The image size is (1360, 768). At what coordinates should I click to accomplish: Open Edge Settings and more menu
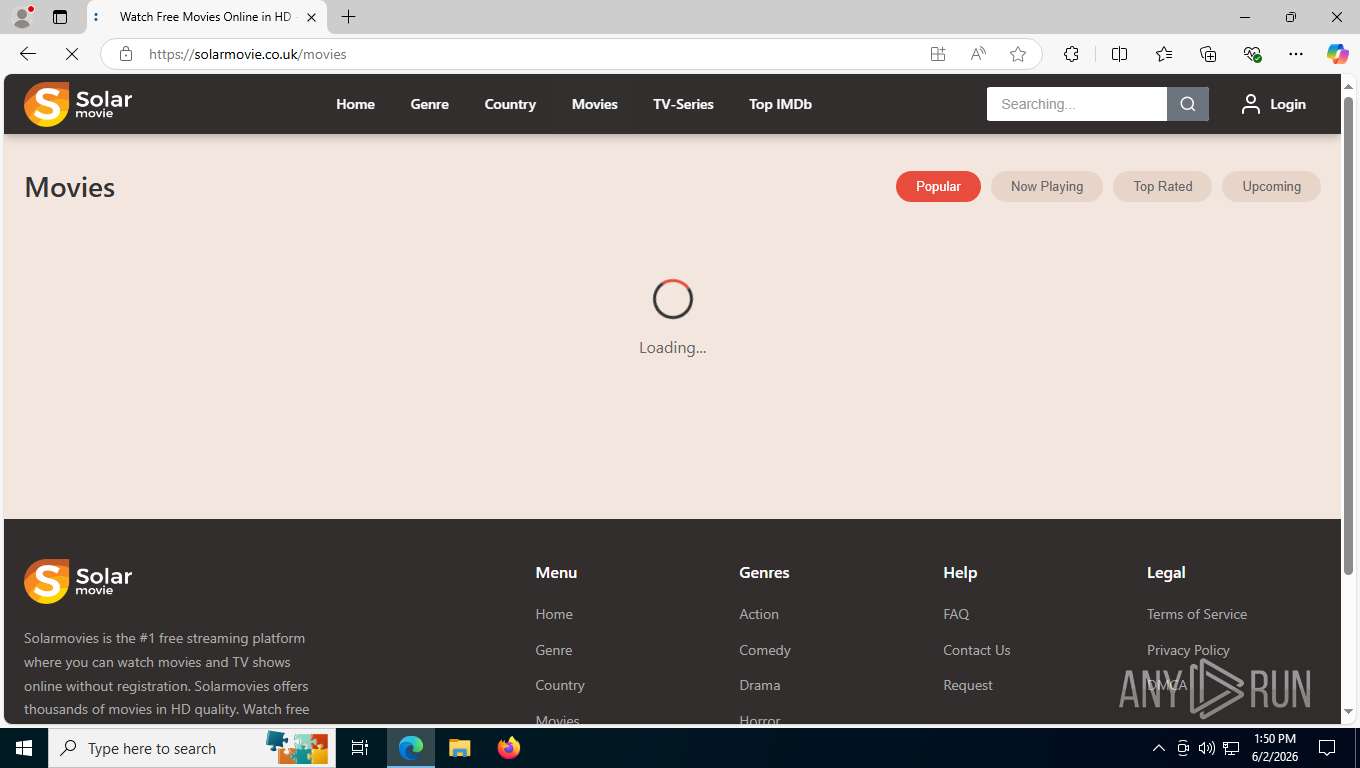1296,54
